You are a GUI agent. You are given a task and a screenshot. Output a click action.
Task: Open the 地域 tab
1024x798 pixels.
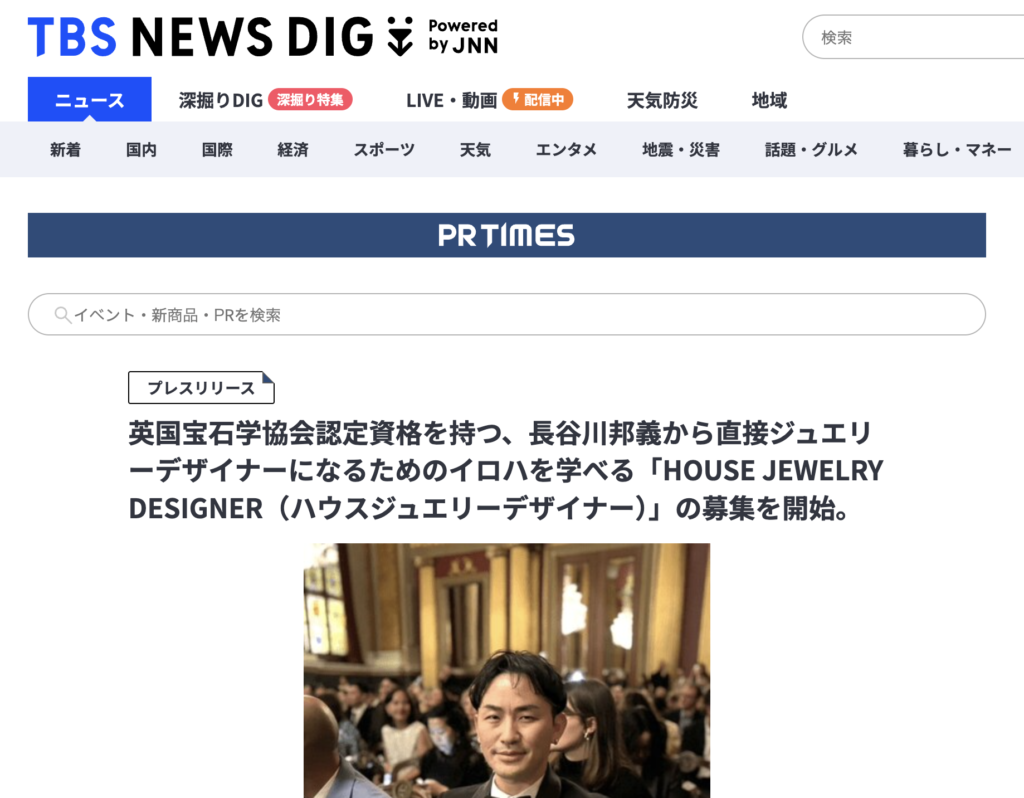(769, 101)
